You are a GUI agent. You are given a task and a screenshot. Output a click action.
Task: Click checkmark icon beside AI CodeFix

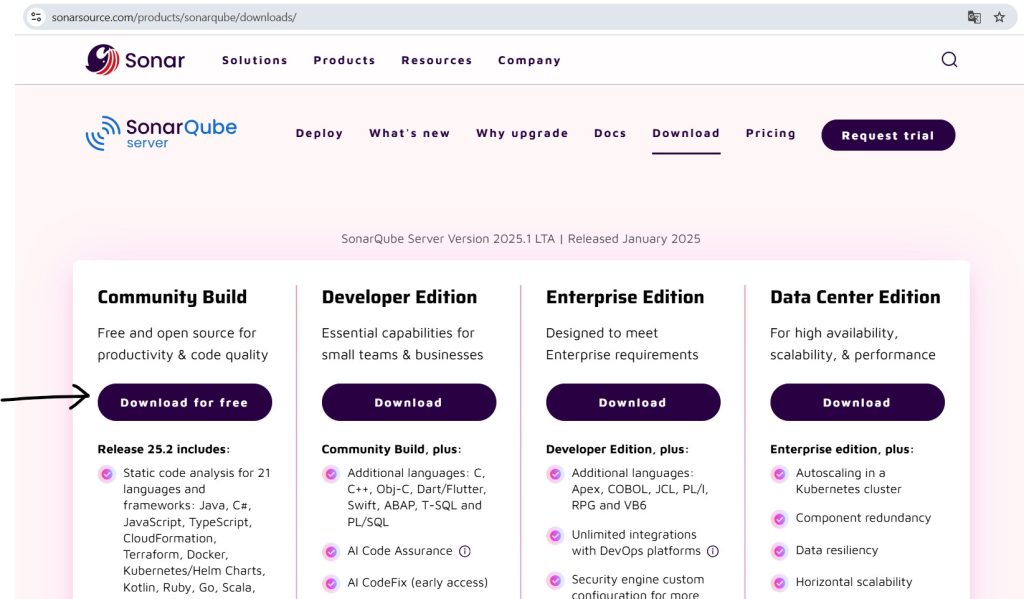tap(331, 583)
